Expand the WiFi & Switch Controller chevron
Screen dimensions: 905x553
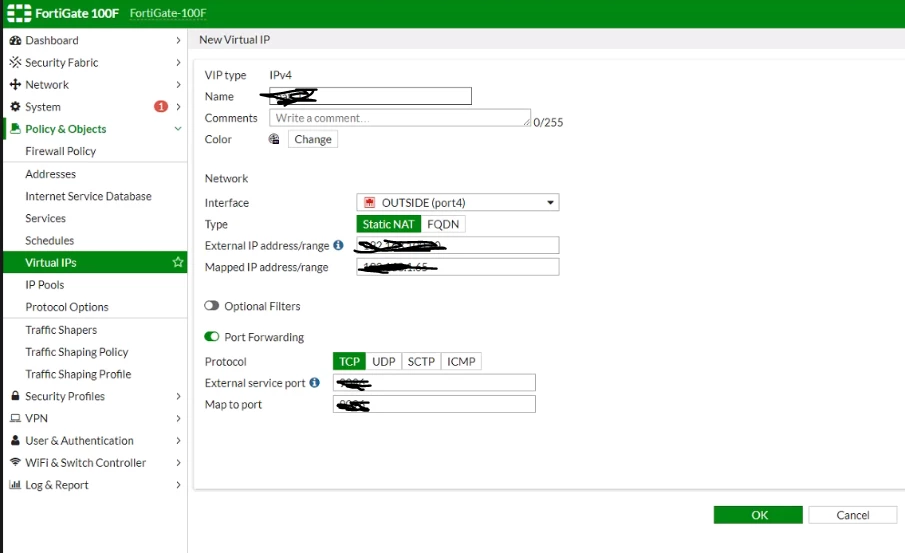coord(178,462)
